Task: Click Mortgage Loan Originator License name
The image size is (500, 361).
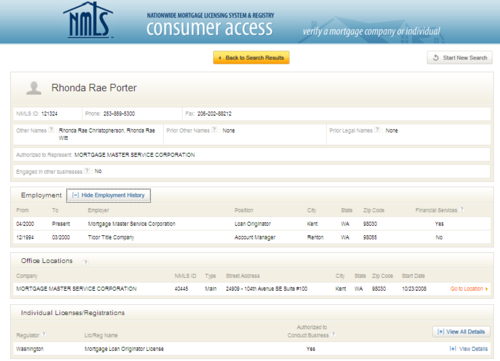Action: coord(124,349)
